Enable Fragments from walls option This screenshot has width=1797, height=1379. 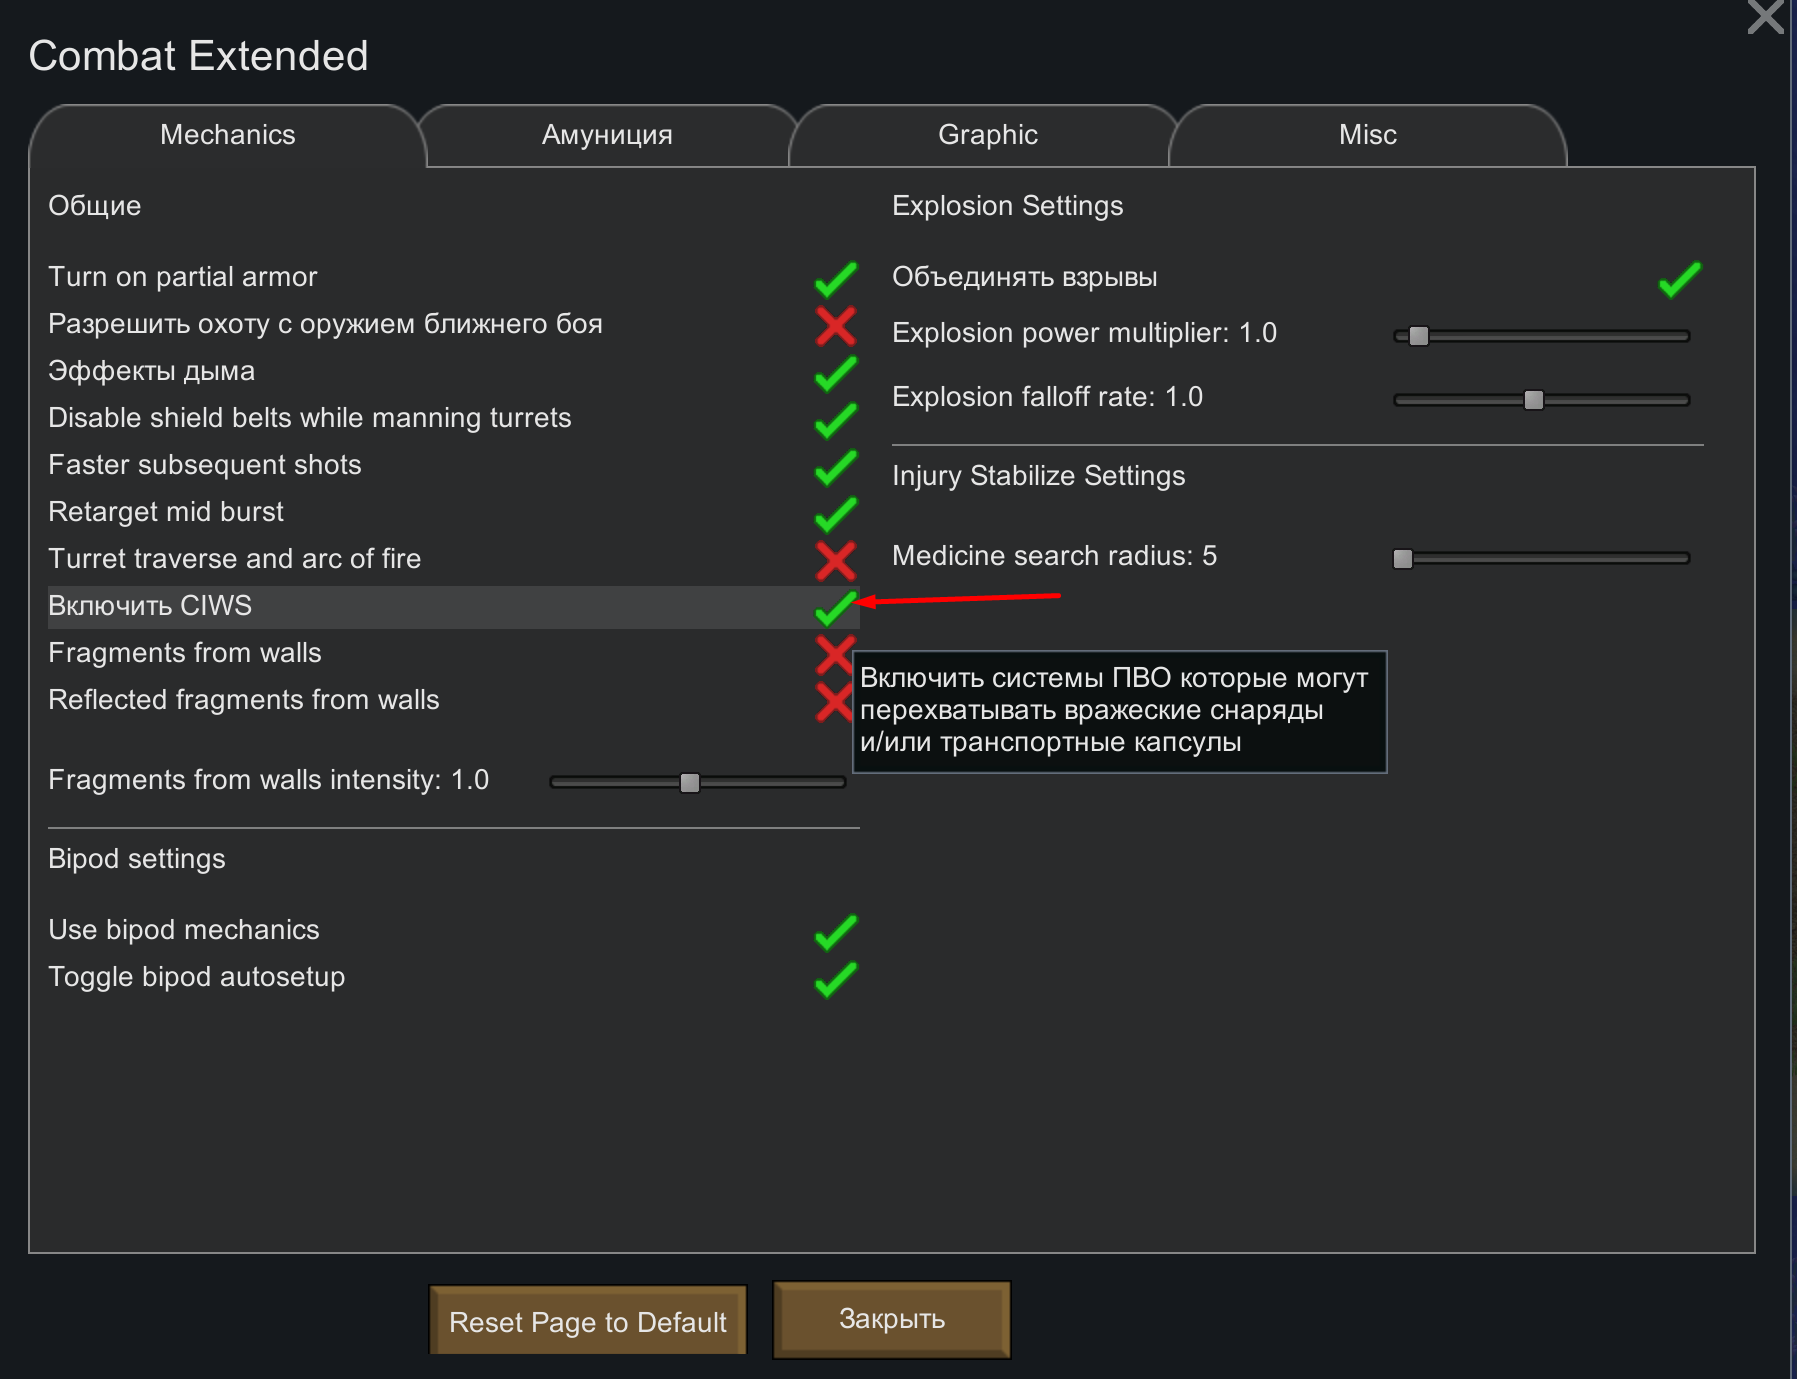[x=835, y=655]
